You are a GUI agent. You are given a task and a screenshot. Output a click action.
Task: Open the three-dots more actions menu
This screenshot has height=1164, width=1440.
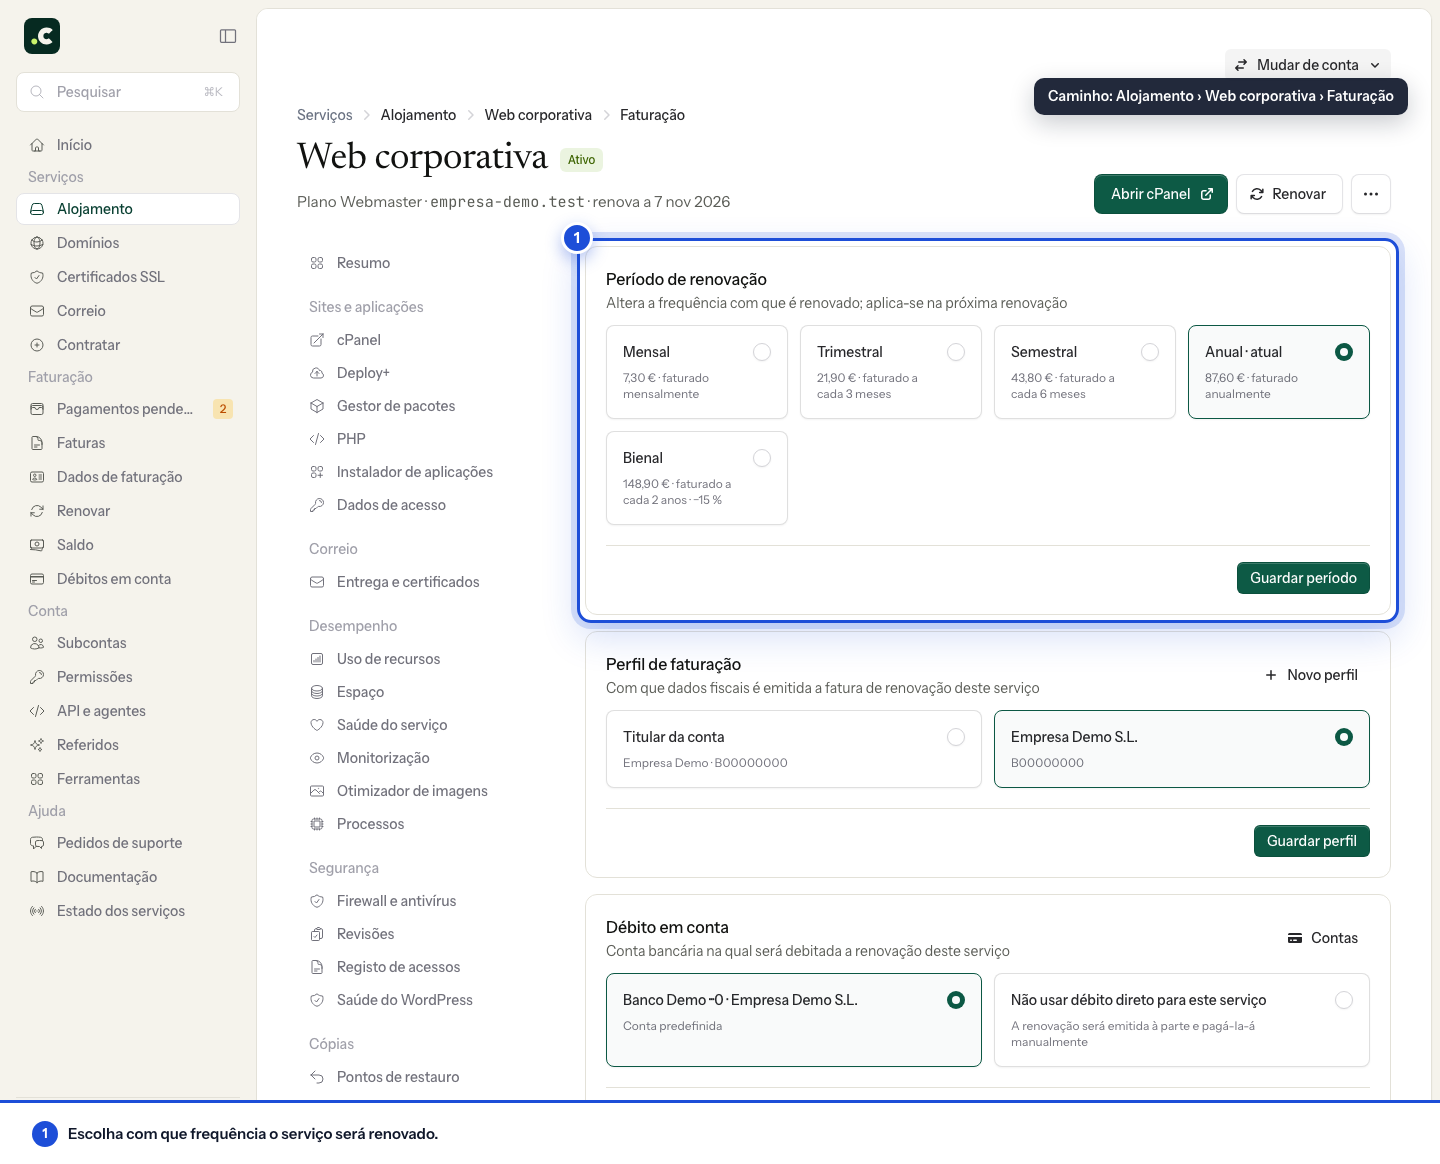pyautogui.click(x=1371, y=194)
